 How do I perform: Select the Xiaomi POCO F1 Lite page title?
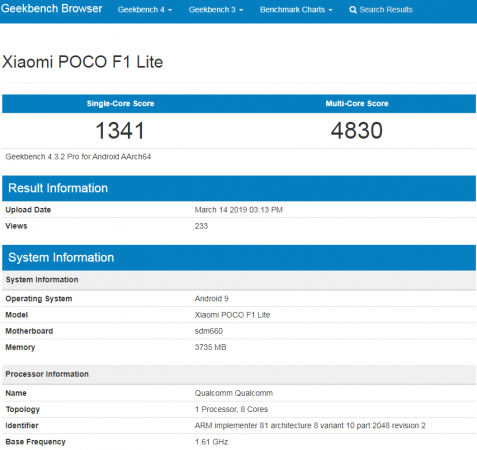tap(83, 62)
